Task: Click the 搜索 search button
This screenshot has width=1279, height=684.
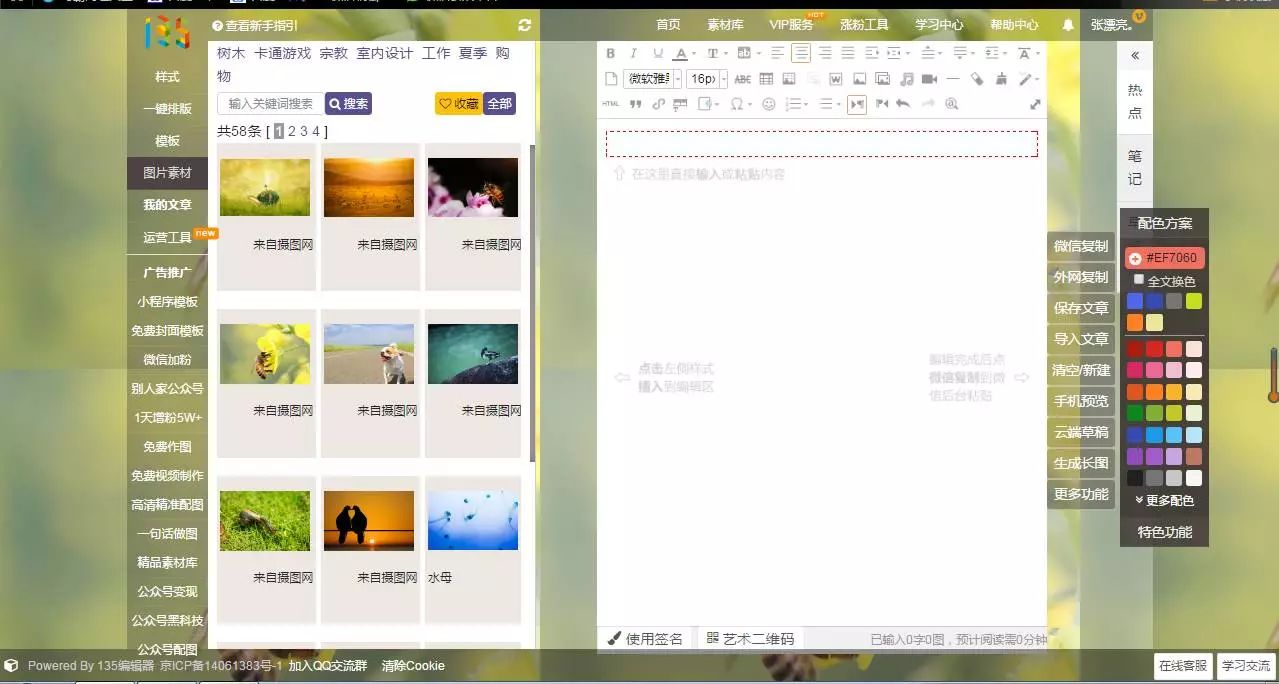Action: (x=347, y=103)
